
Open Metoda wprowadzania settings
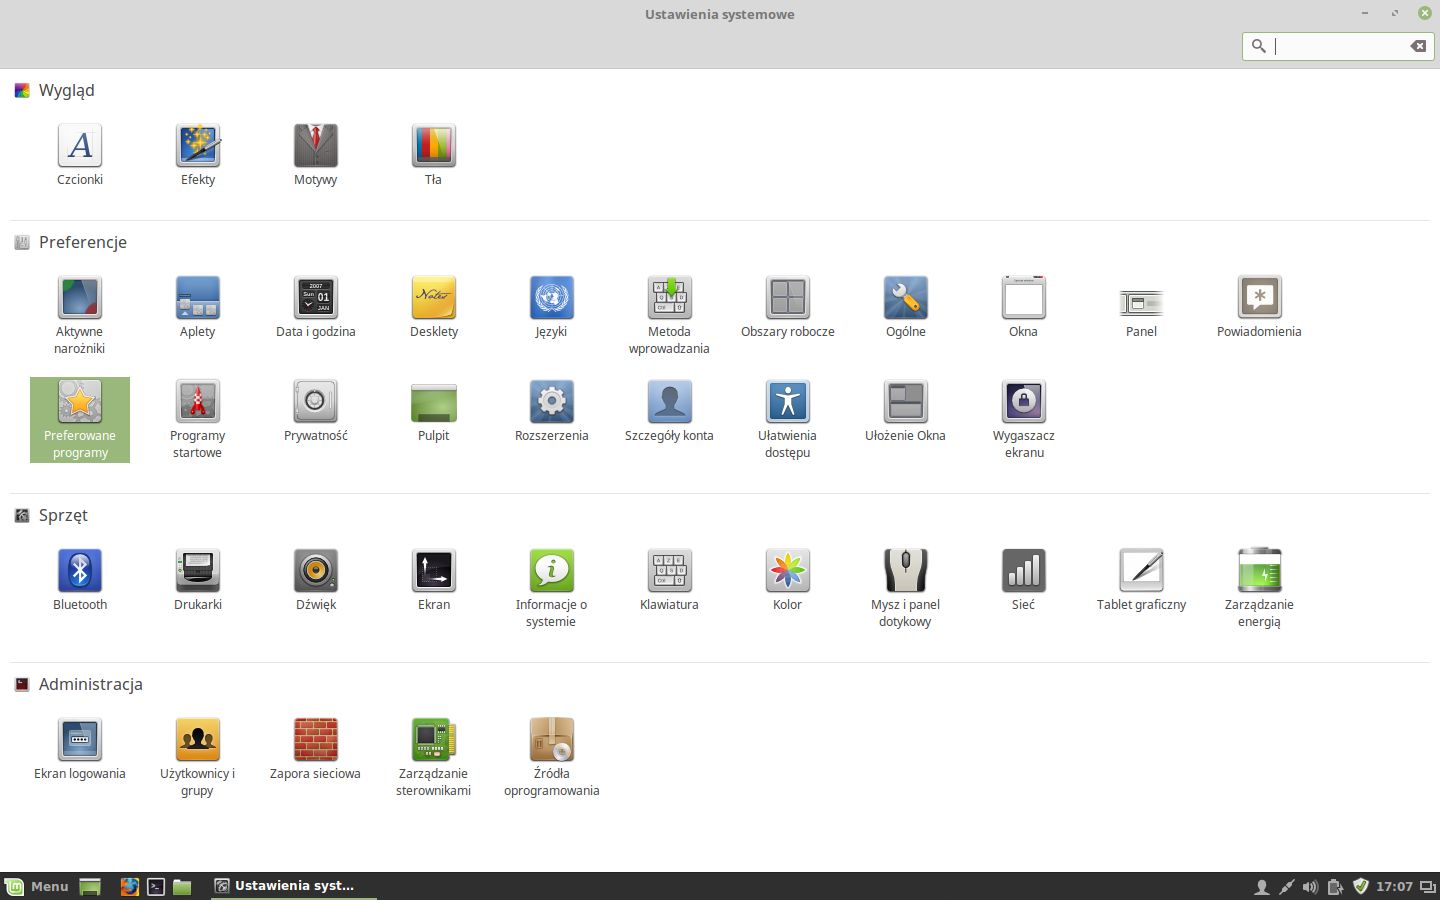click(x=670, y=315)
